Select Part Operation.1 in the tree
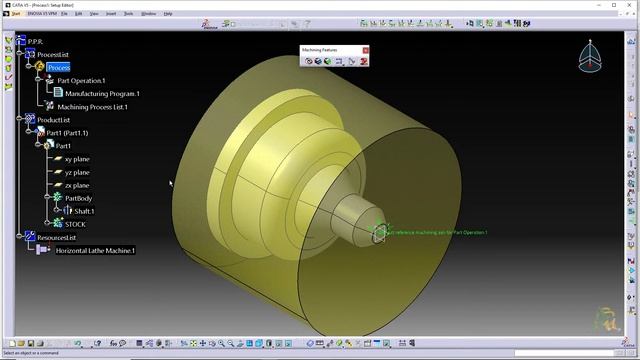 [x=81, y=81]
